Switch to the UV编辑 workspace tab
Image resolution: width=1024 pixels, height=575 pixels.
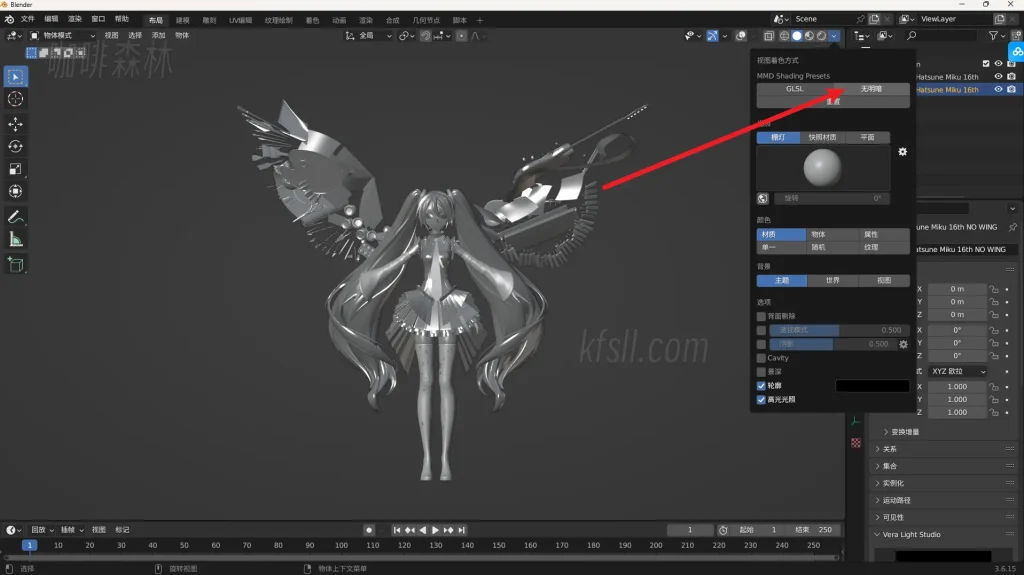(240, 20)
